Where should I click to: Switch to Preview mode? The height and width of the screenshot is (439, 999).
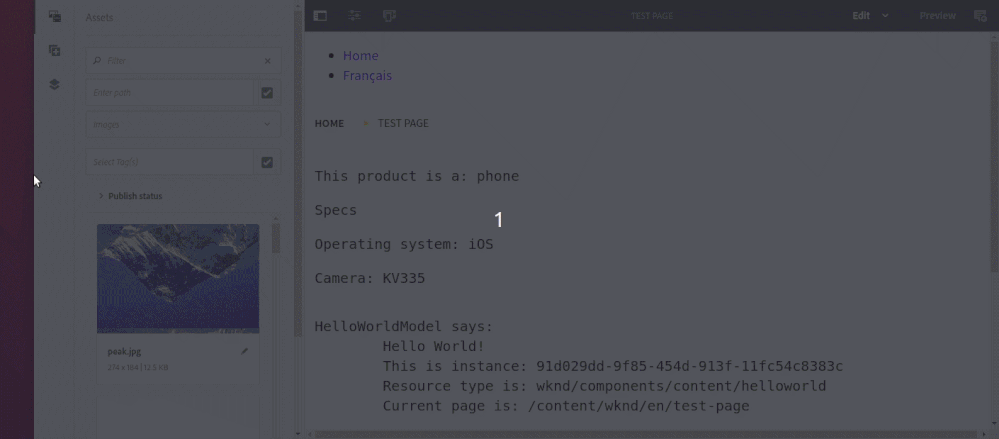(x=937, y=16)
